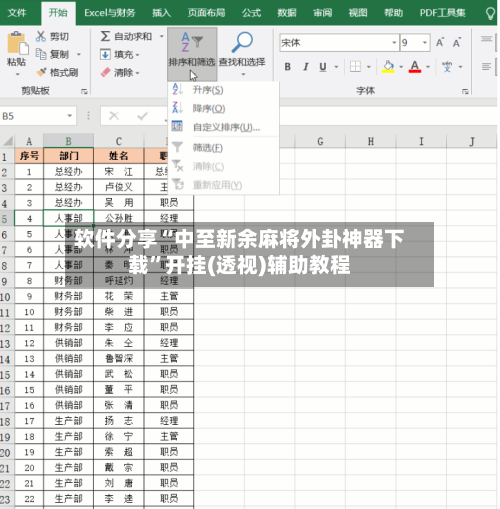Open the Name Box dropdown arrow

click(x=70, y=116)
